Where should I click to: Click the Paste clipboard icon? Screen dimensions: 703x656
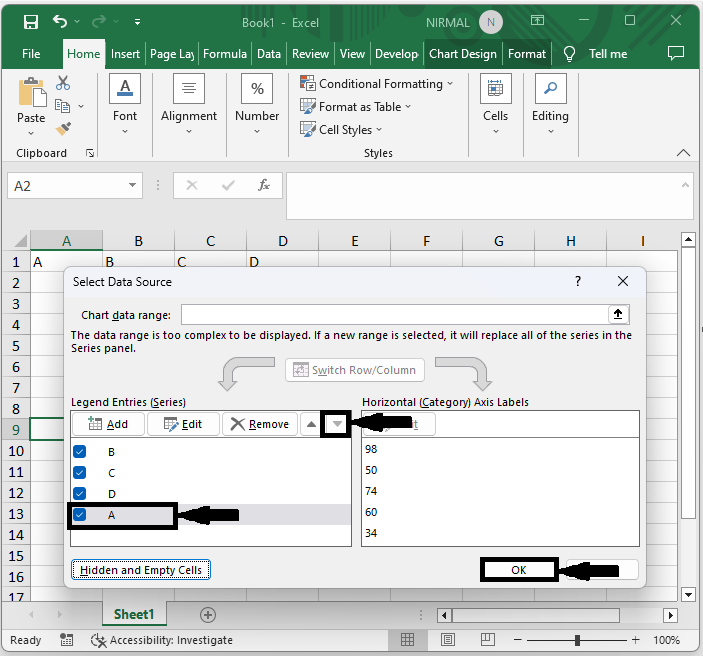pos(31,93)
